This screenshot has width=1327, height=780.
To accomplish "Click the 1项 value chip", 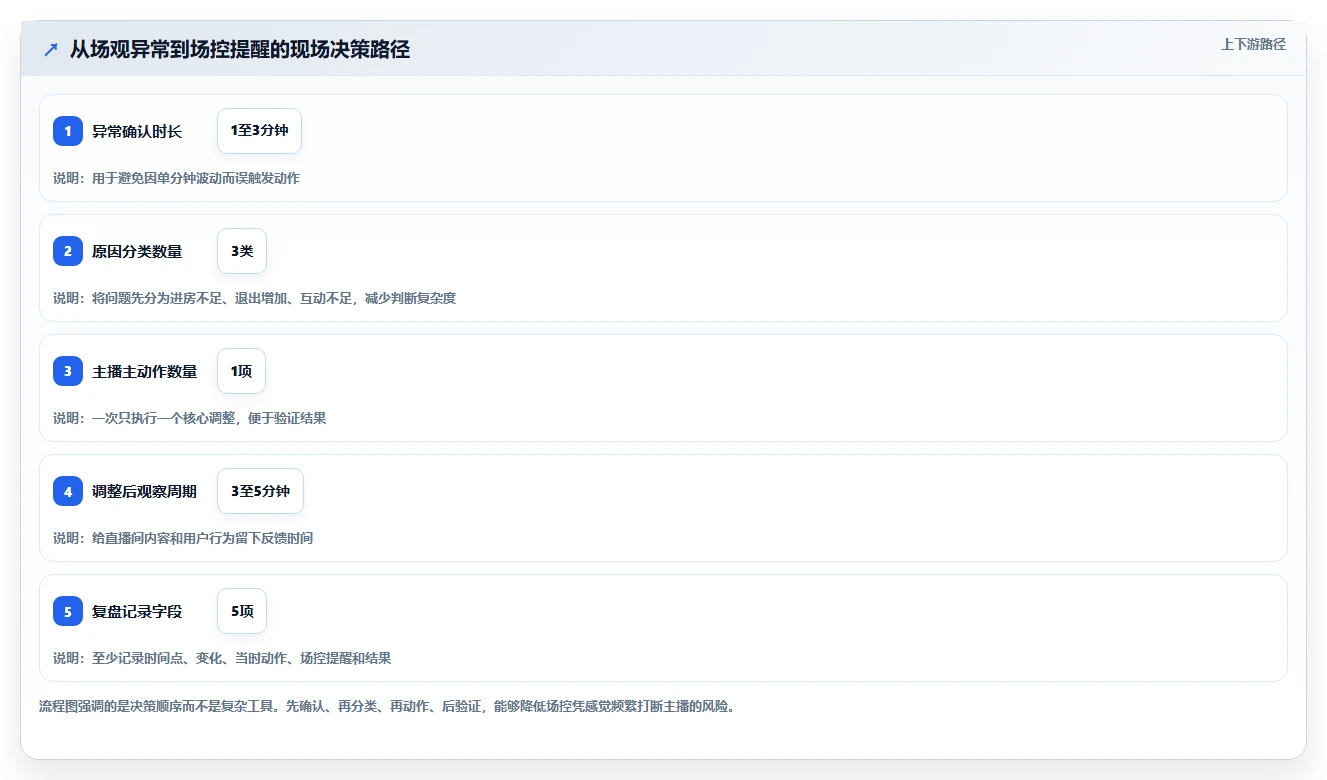I will [241, 371].
